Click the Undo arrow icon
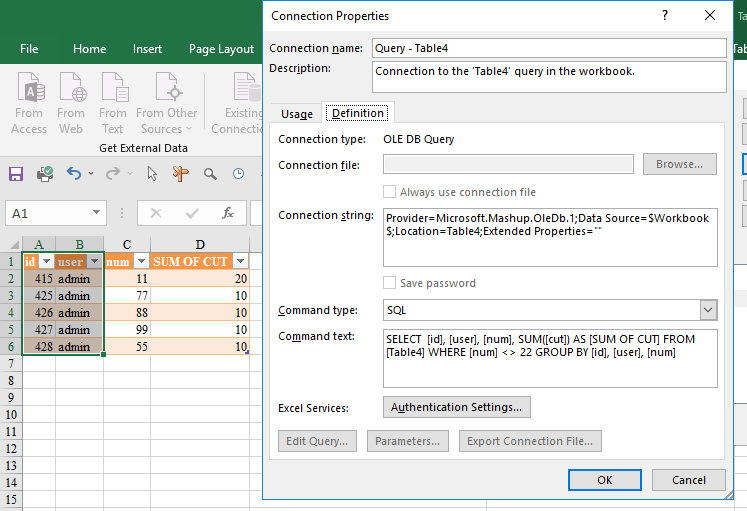747x511 pixels. 74,174
